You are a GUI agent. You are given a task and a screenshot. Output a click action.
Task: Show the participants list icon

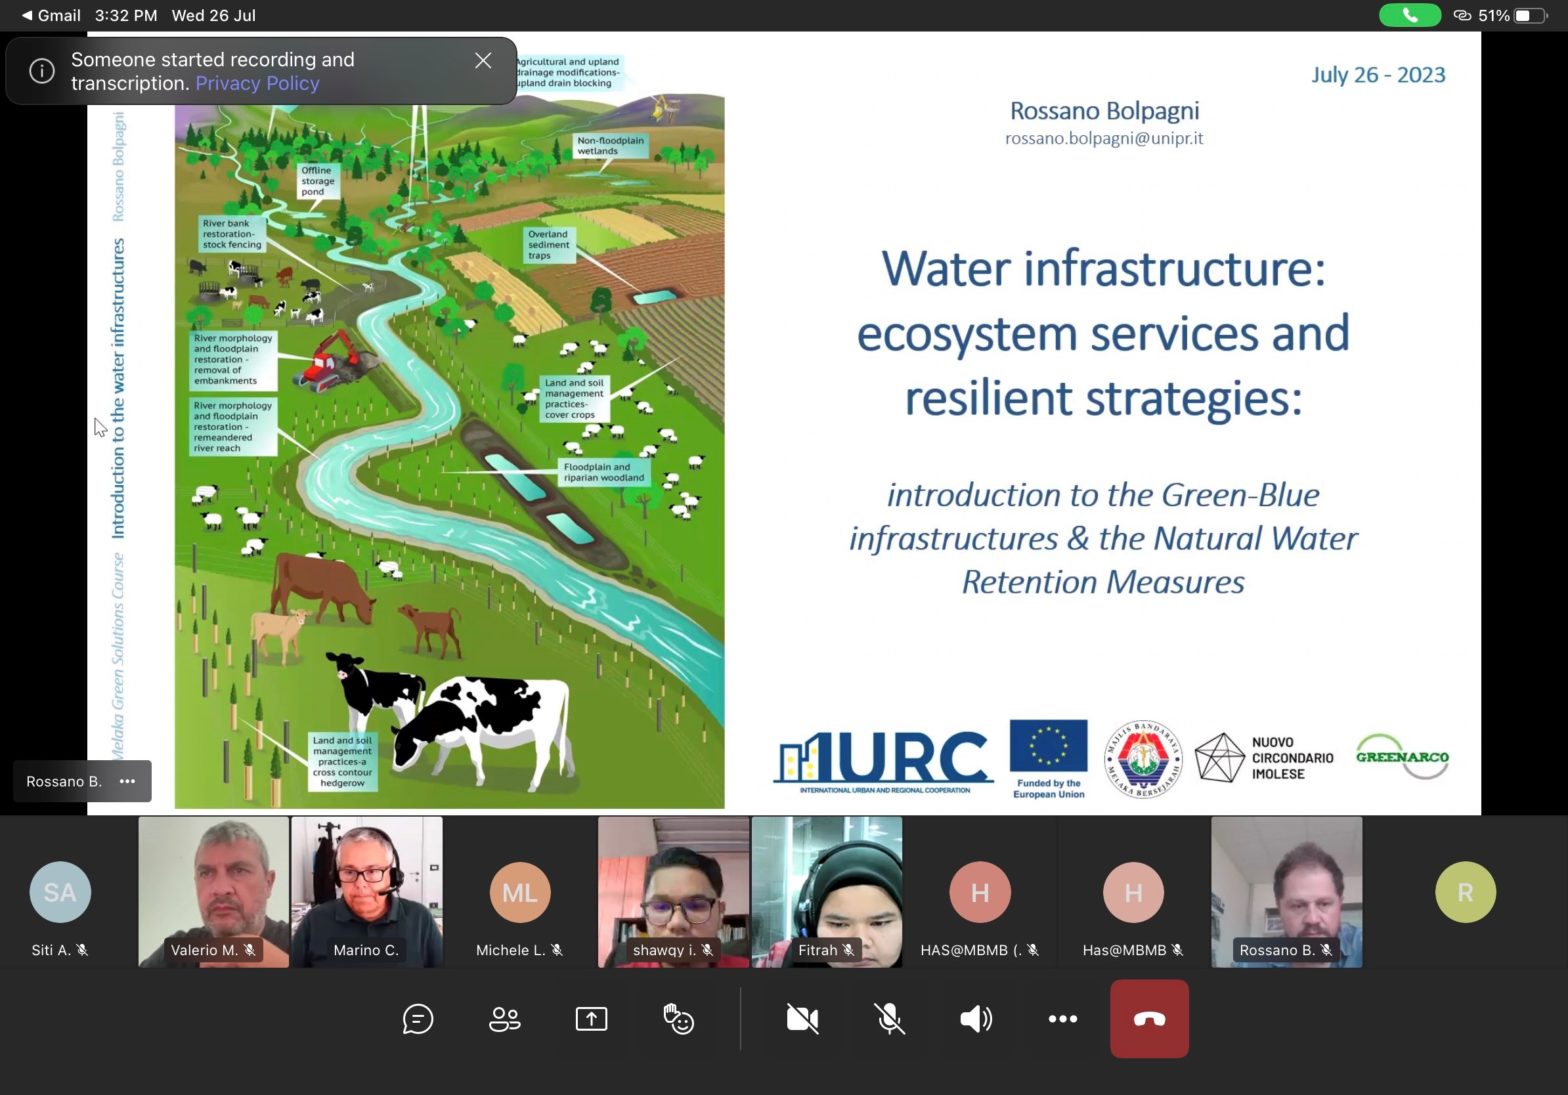[504, 1019]
